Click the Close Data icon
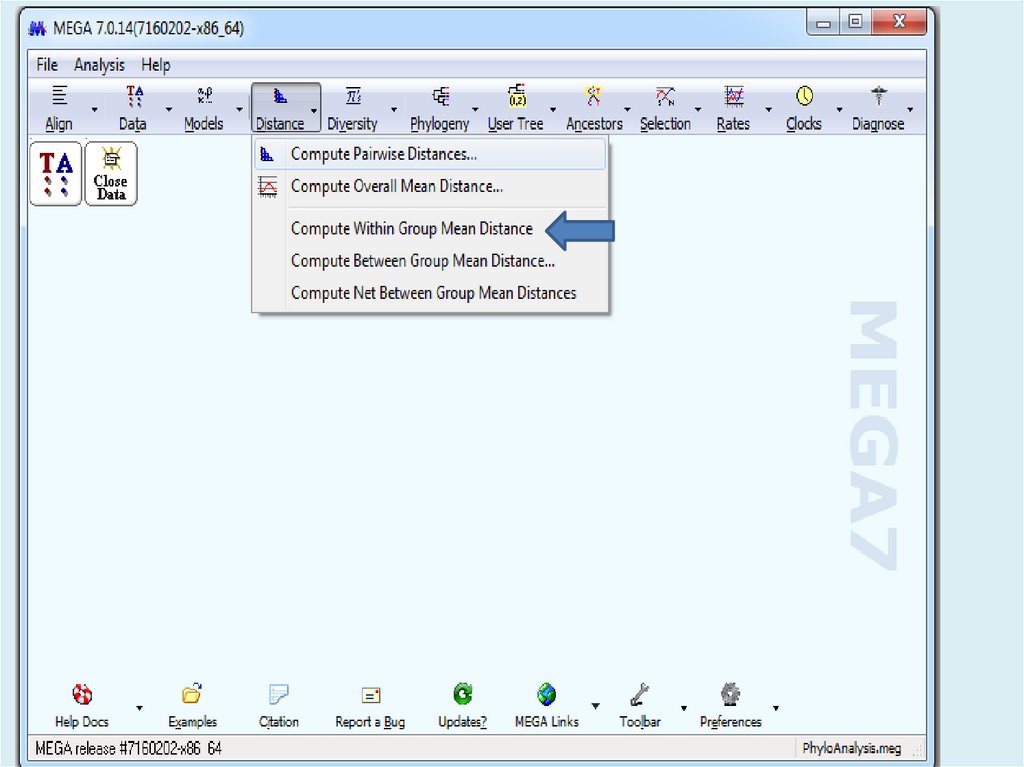The image size is (1024, 767). pyautogui.click(x=111, y=173)
